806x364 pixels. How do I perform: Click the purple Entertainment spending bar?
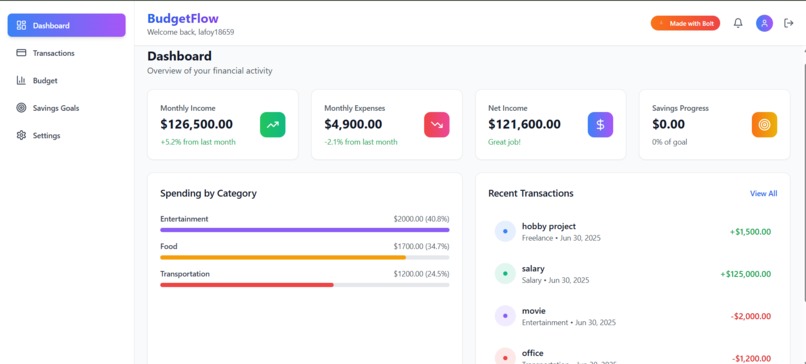coord(305,230)
